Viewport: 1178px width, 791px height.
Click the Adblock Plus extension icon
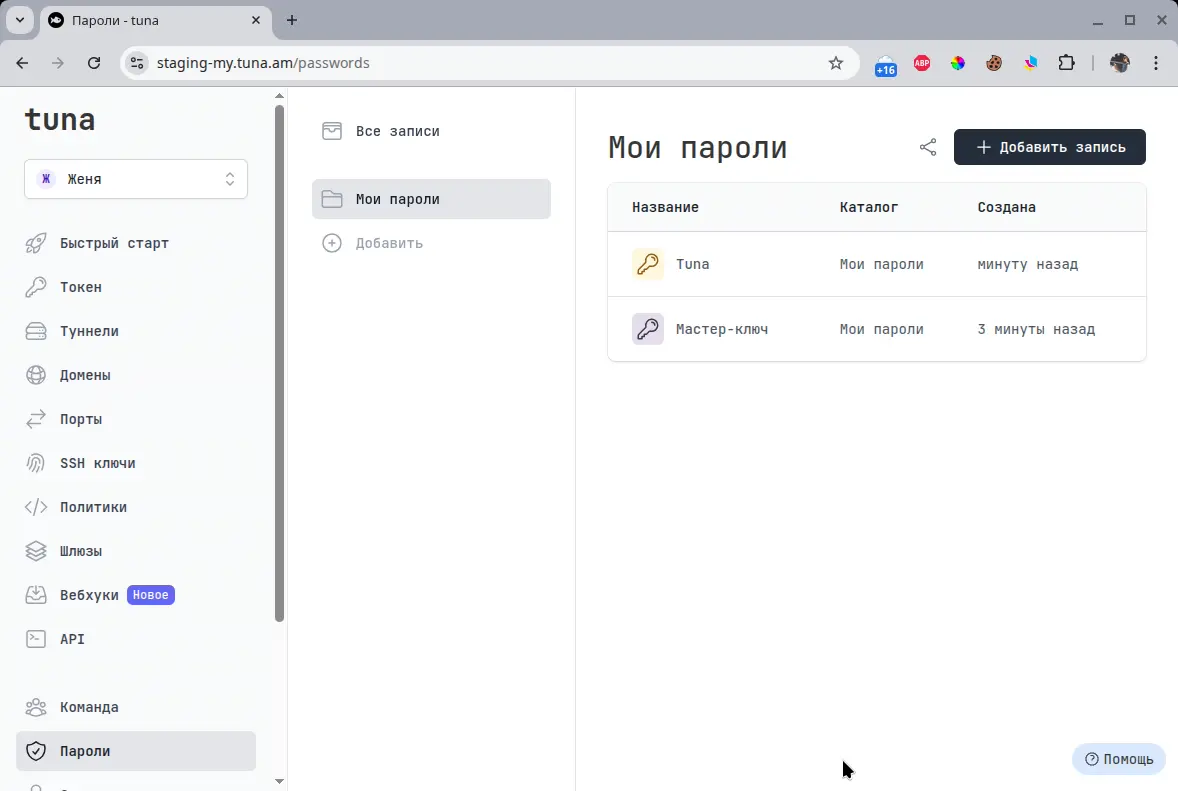tap(921, 63)
